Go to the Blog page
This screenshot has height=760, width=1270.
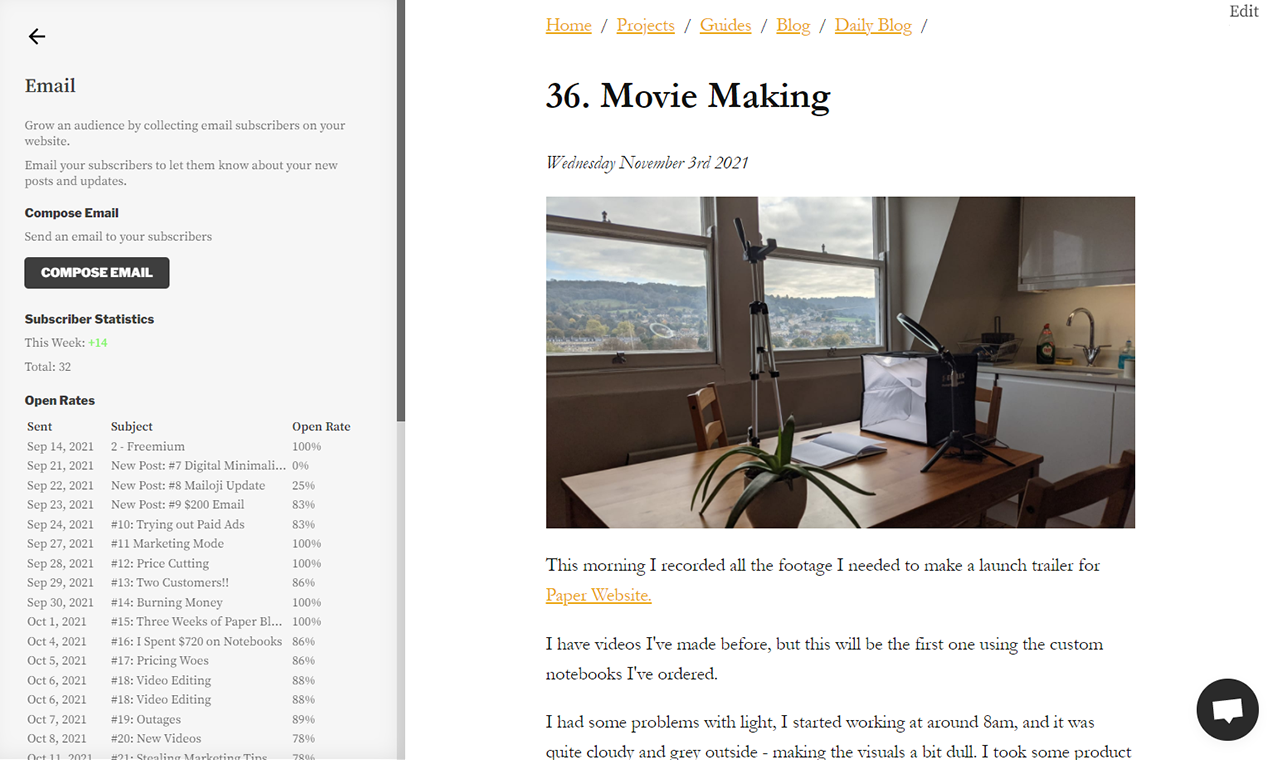pos(793,25)
